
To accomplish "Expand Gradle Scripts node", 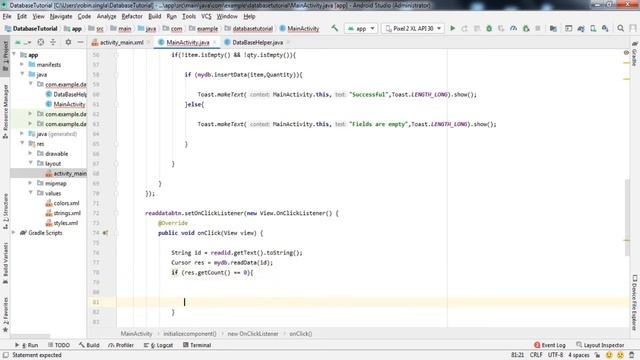I will click(14, 233).
